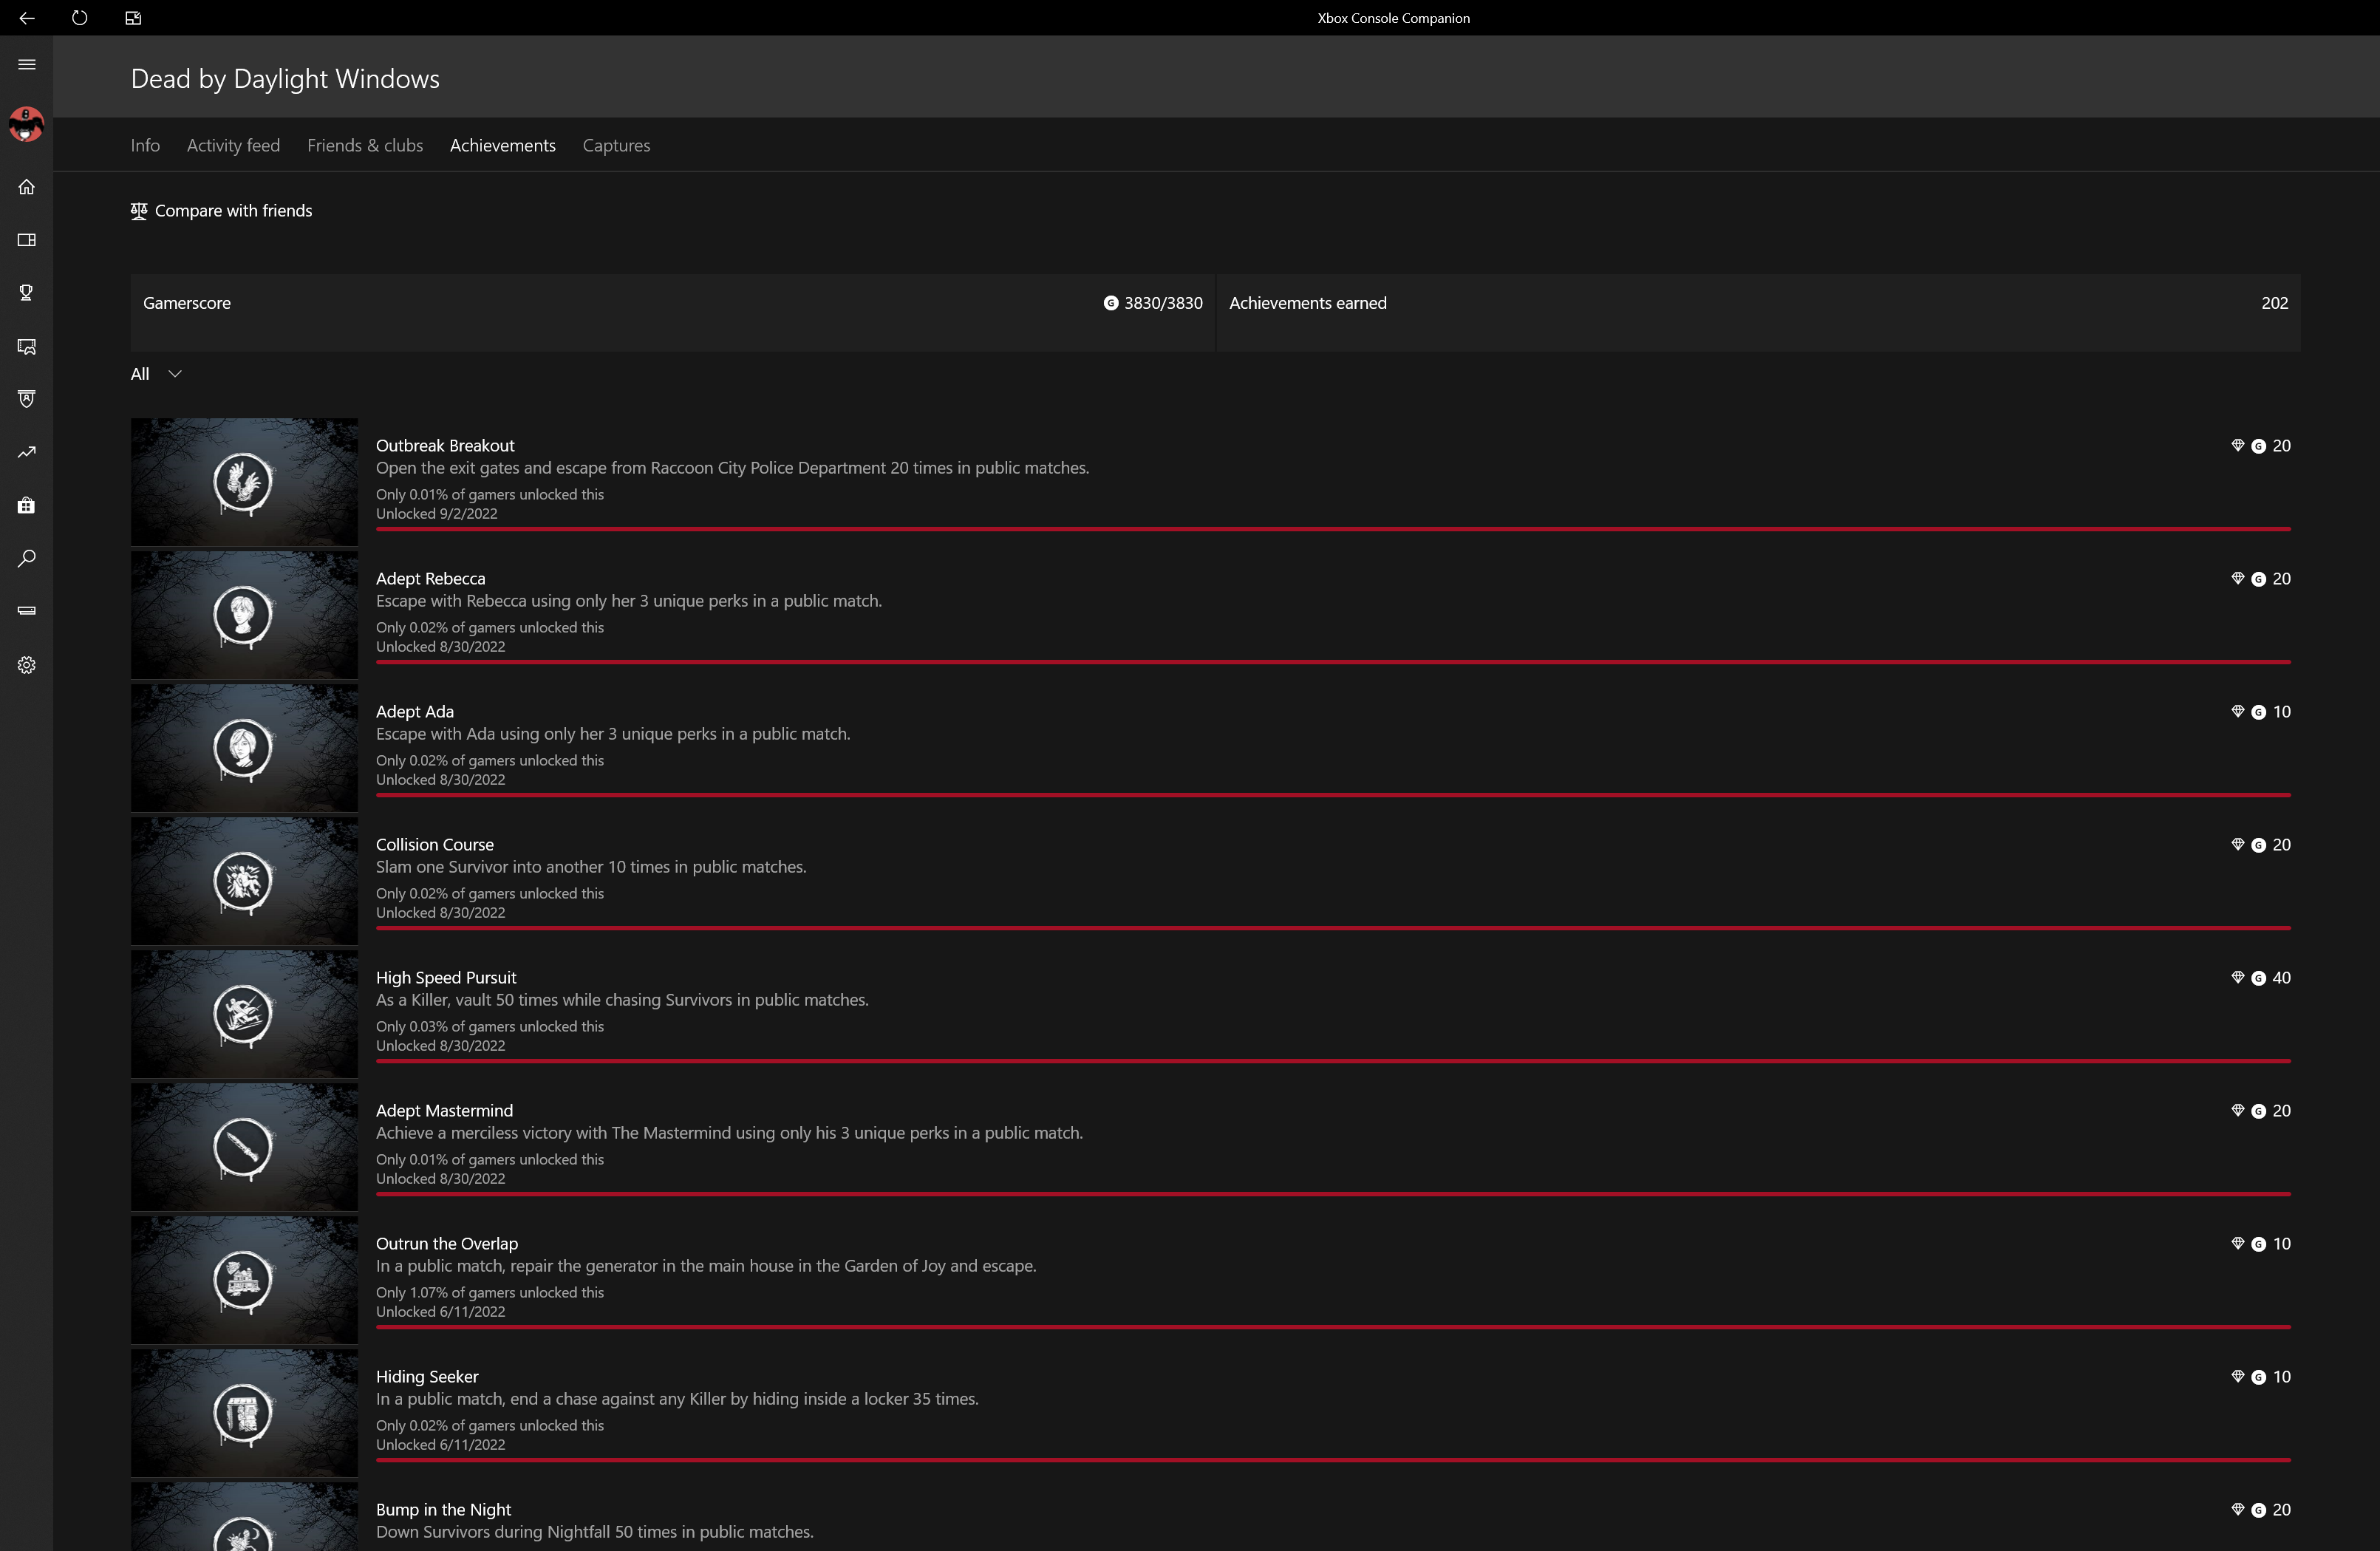The image size is (2380, 1551).
Task: Click rare diamond icon on High Speed Pursuit
Action: (x=2238, y=977)
